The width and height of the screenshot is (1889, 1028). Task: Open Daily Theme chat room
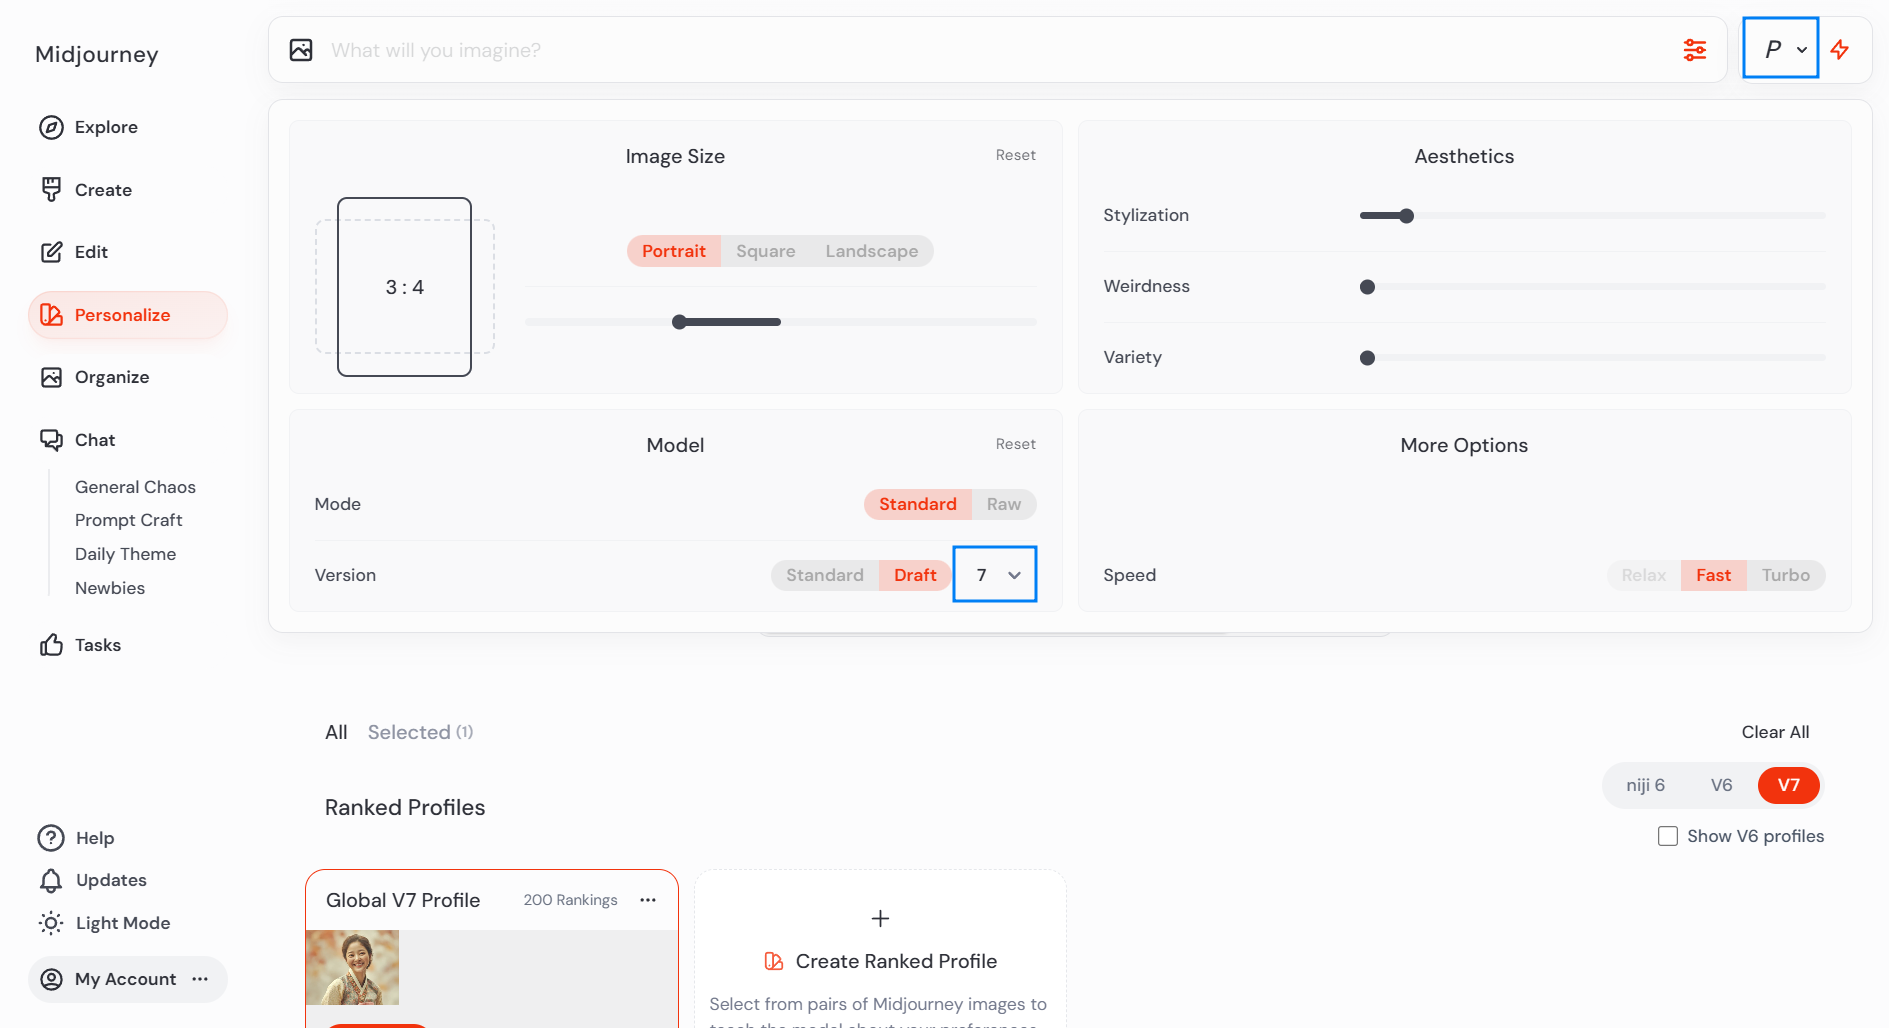click(x=125, y=554)
